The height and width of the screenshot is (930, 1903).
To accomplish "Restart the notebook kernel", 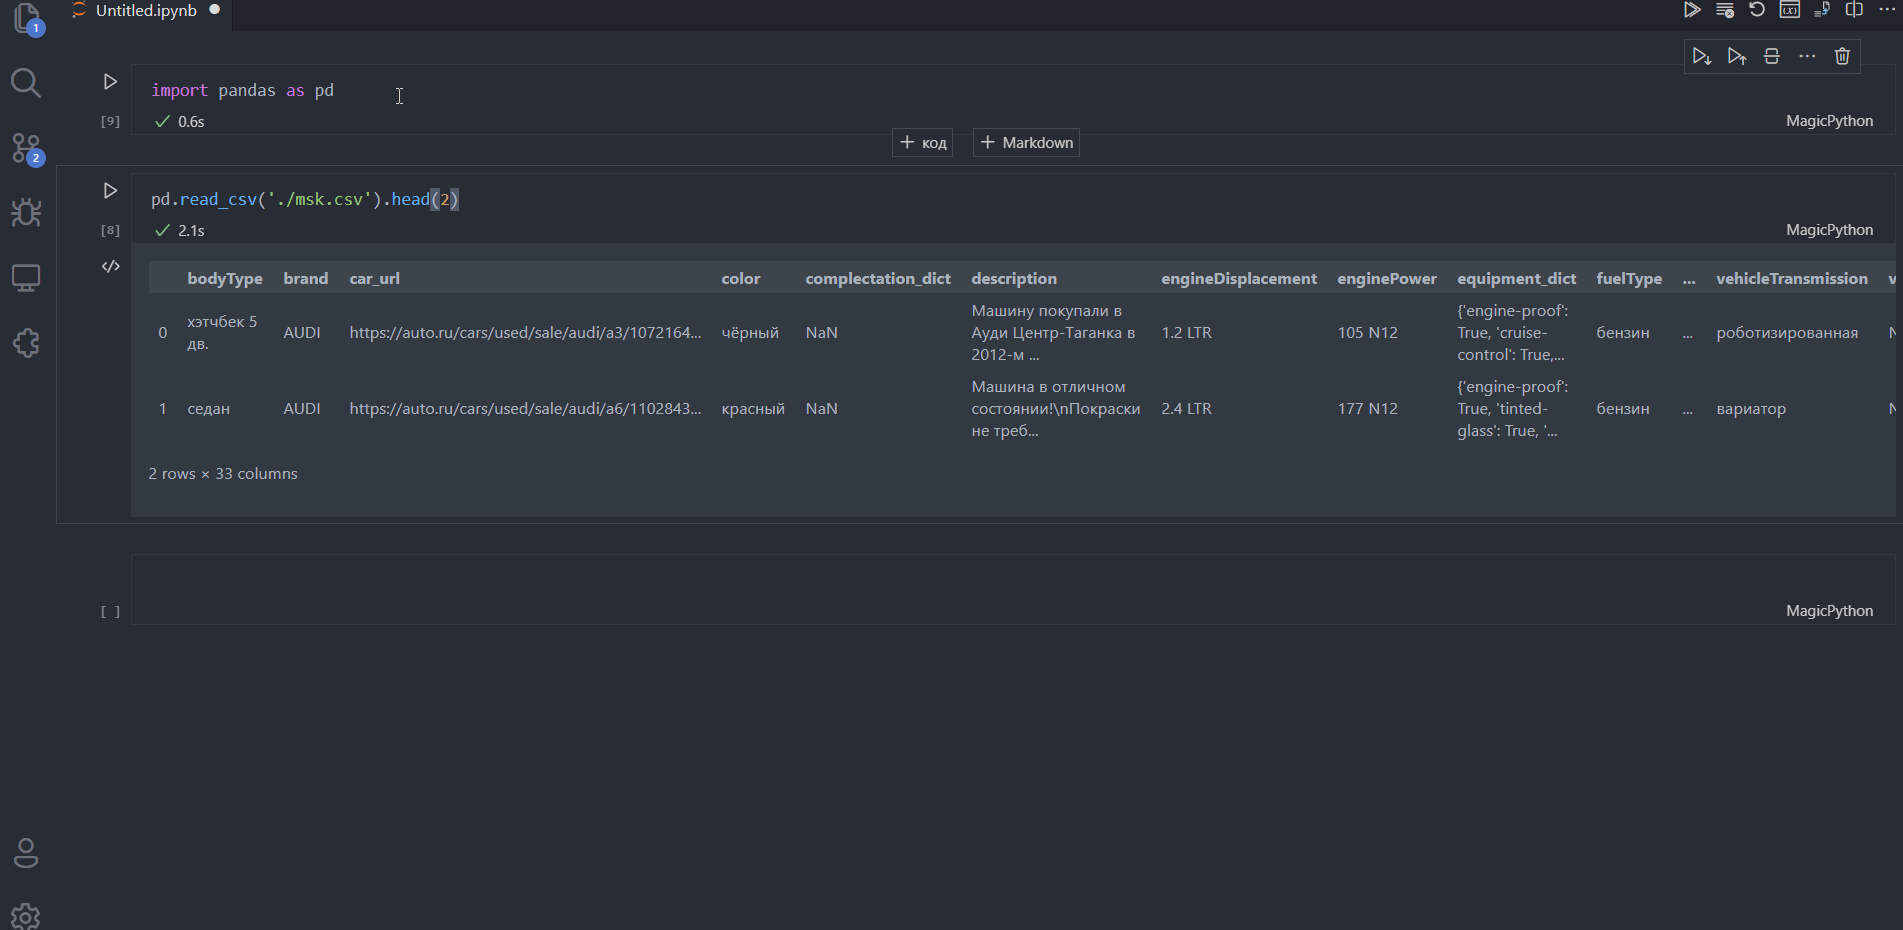I will click(1757, 10).
